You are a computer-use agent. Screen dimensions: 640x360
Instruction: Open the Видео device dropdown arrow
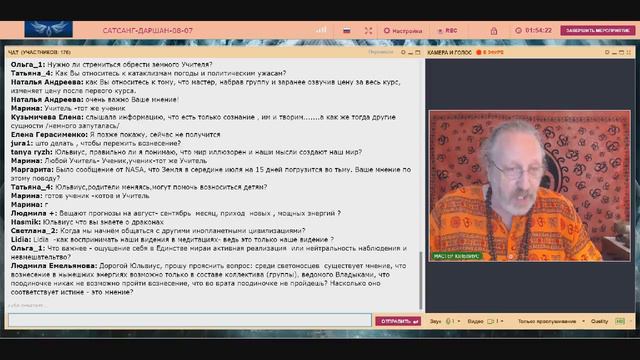click(x=502, y=321)
